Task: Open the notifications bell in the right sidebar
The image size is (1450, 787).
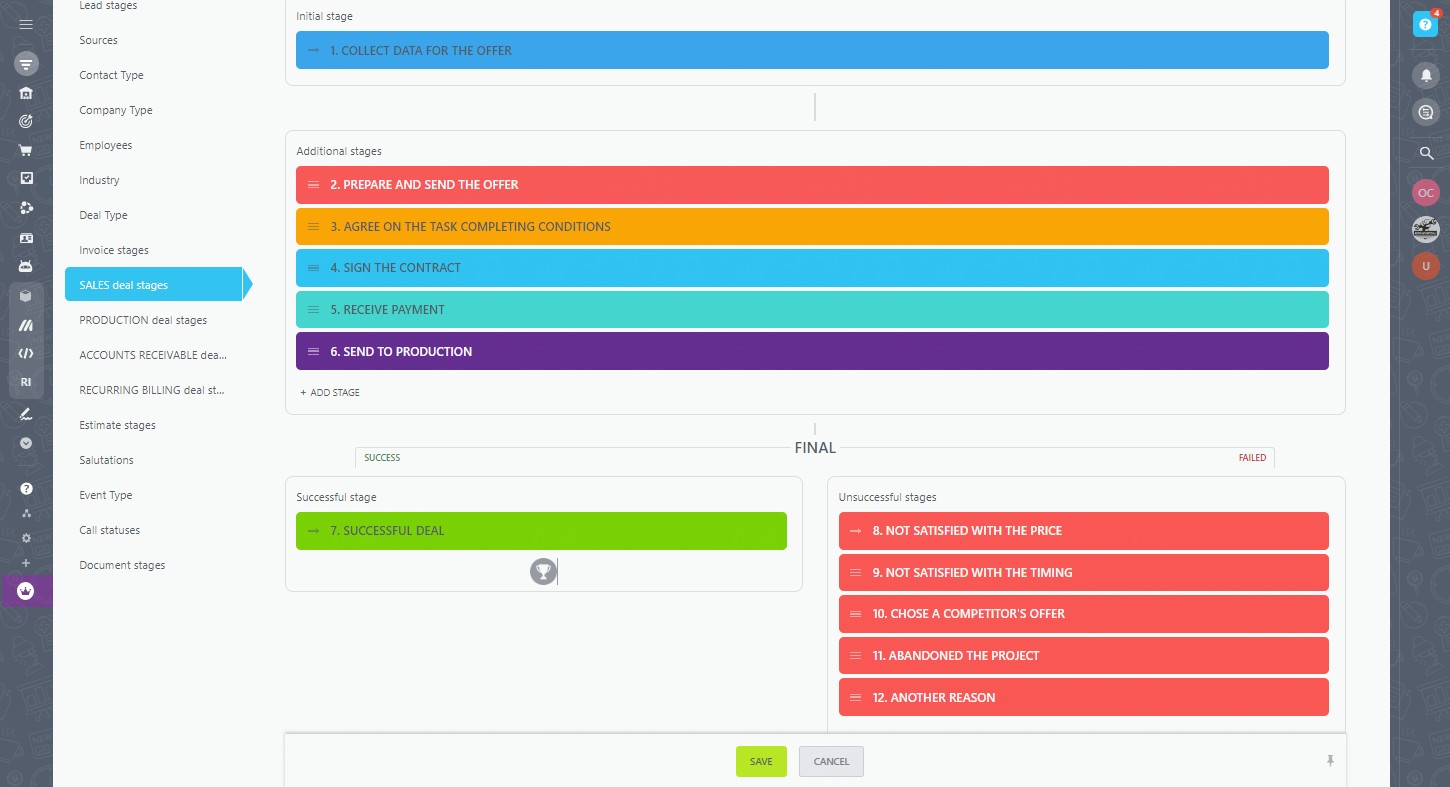Action: 1425,75
